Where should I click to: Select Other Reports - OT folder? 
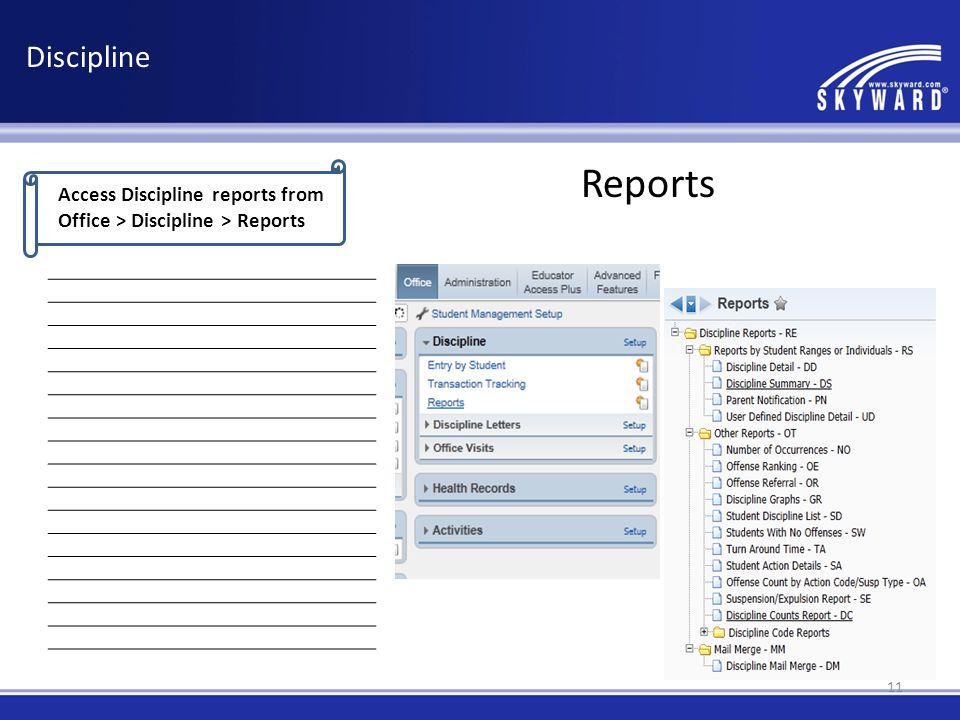pyautogui.click(x=754, y=433)
